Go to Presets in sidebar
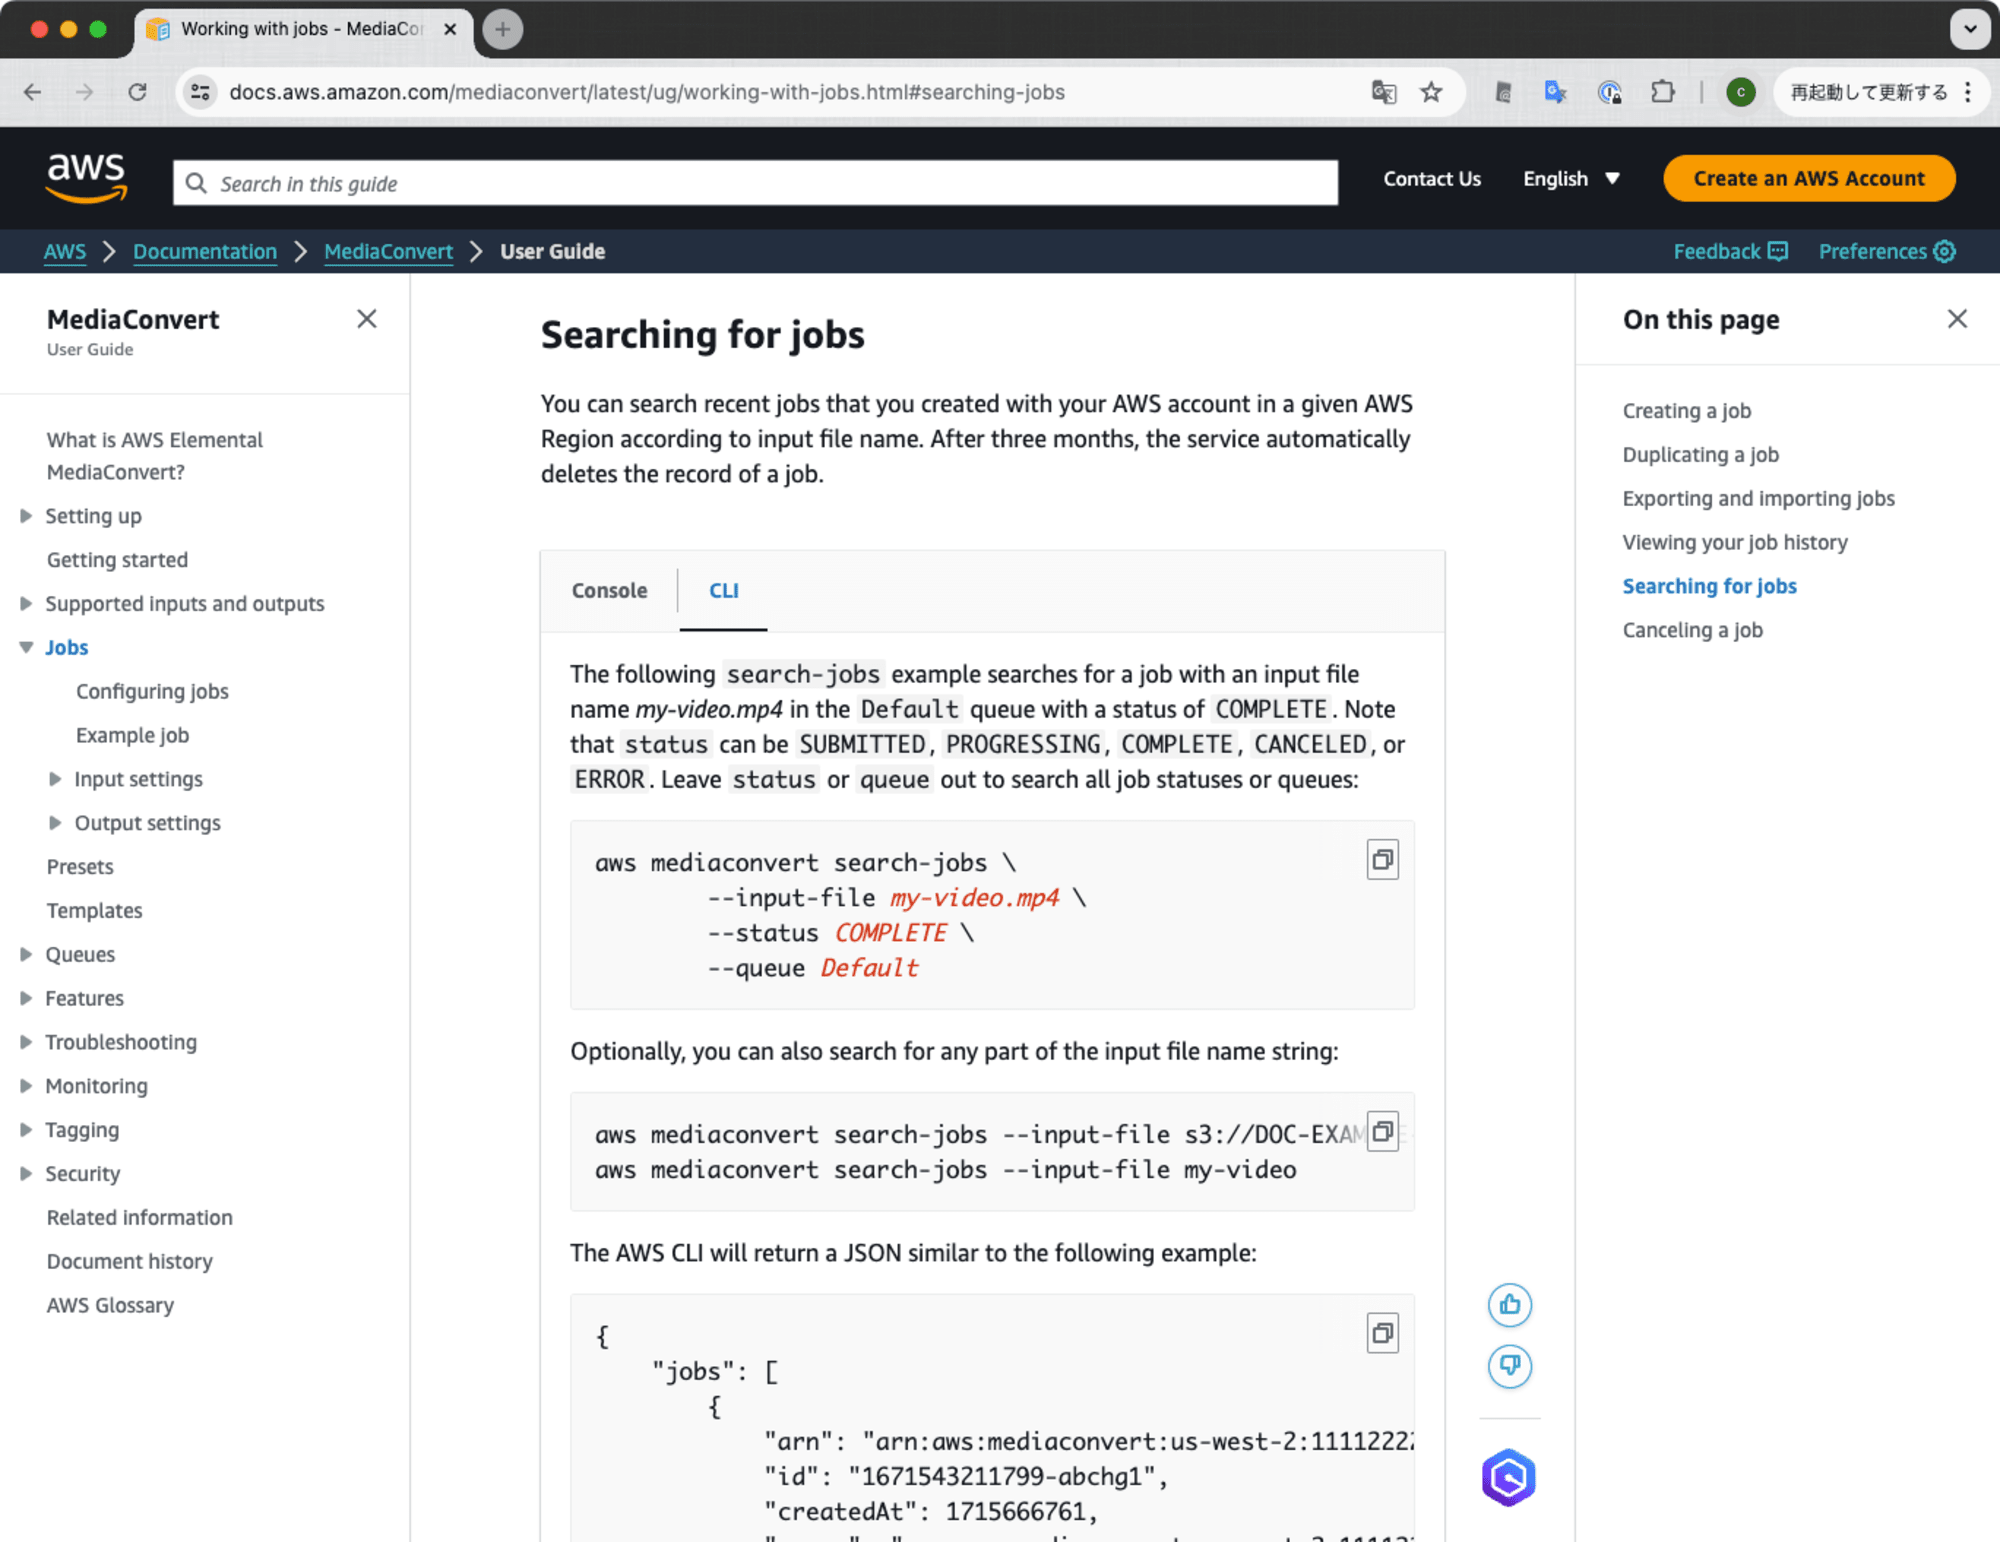2000x1542 pixels. pyautogui.click(x=80, y=867)
